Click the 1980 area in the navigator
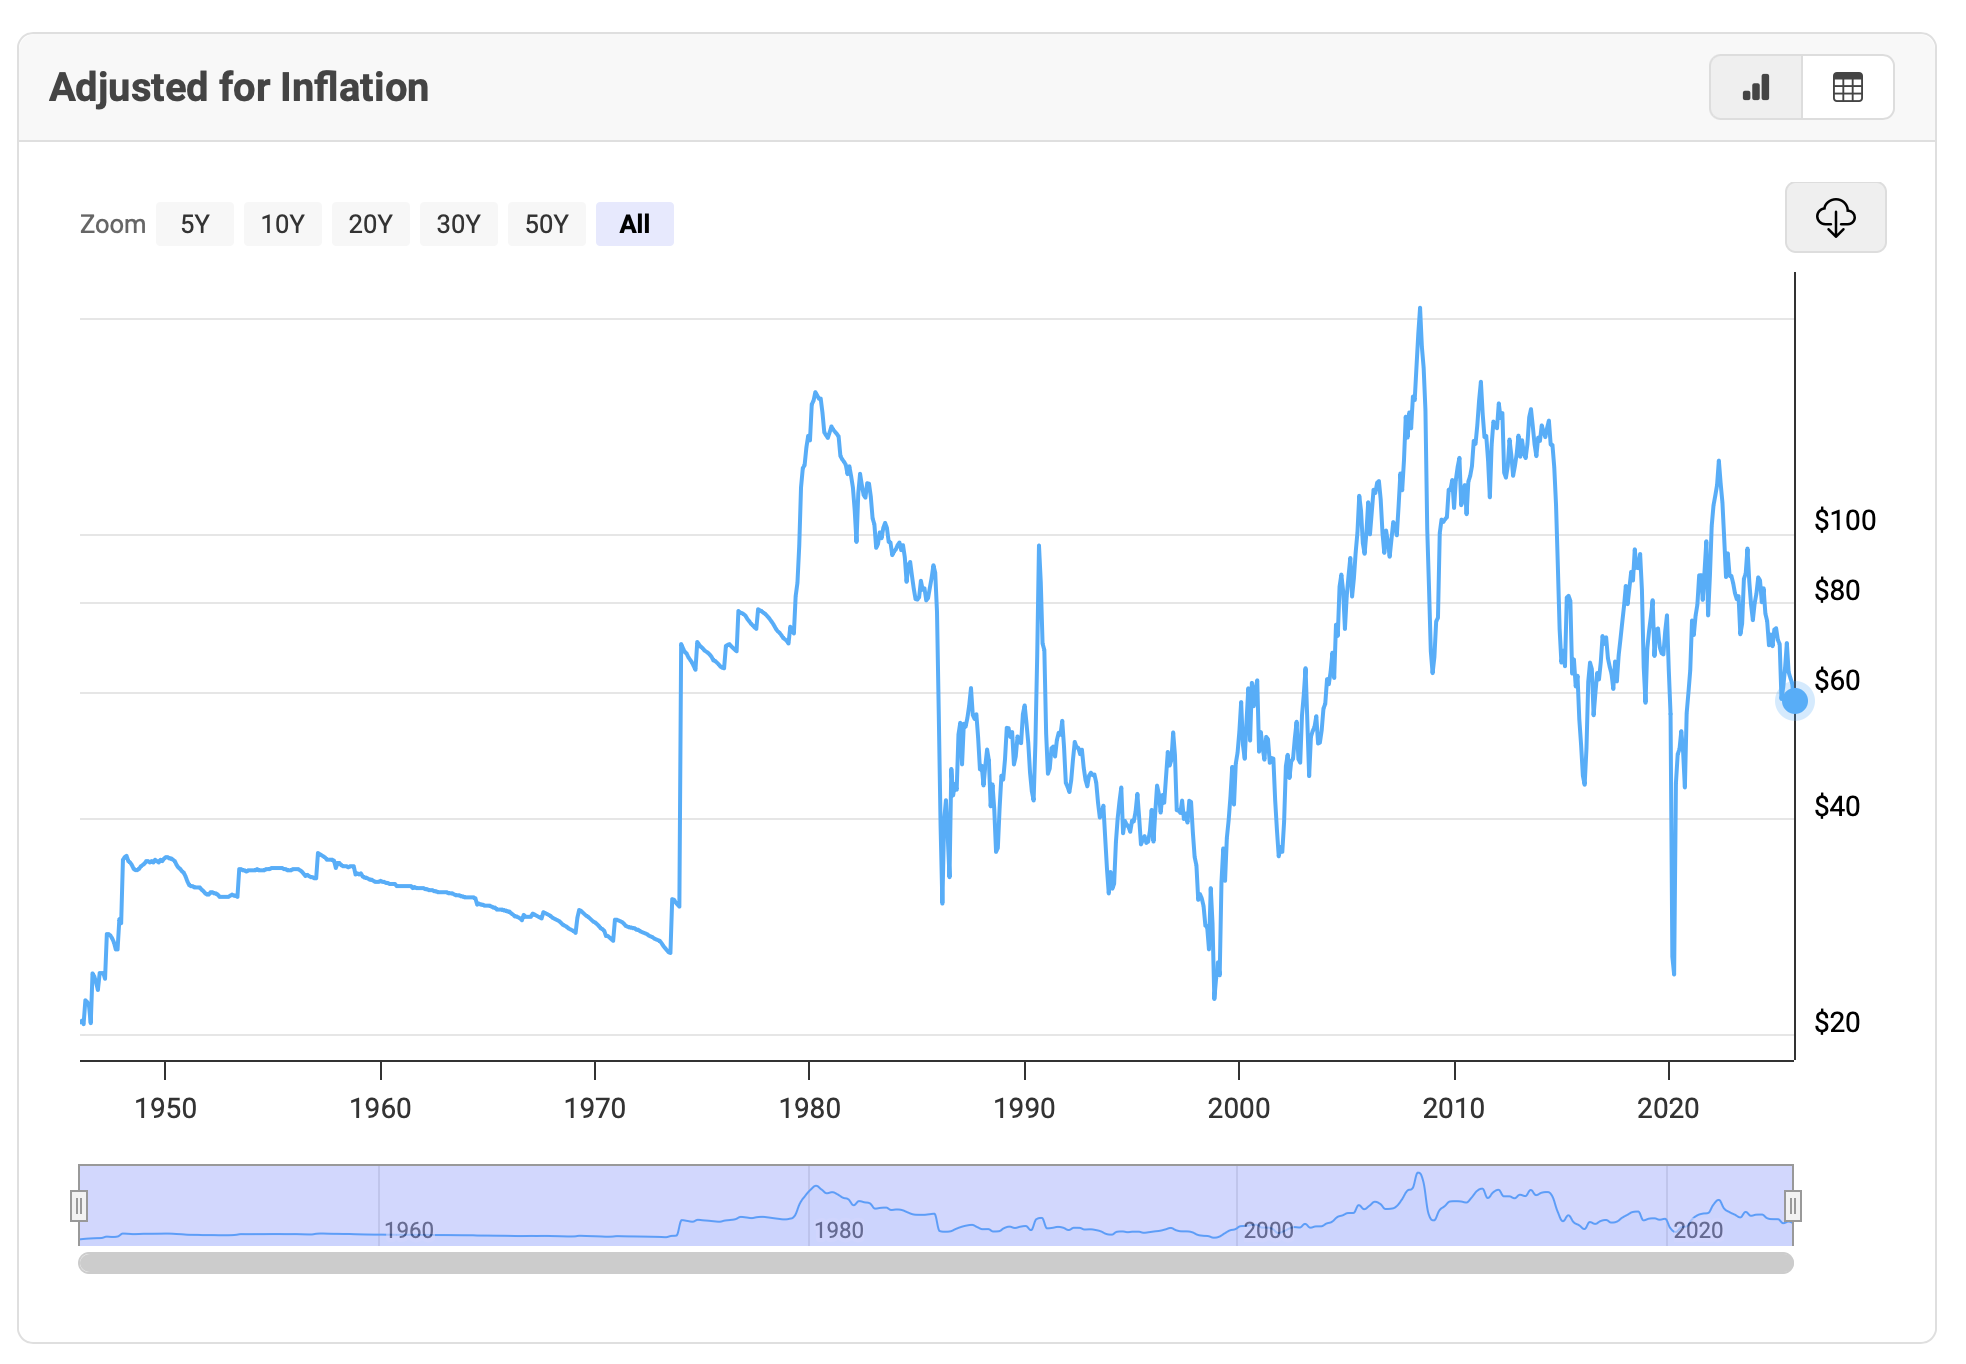Viewport: 1966px width, 1364px height. pyautogui.click(x=838, y=1230)
